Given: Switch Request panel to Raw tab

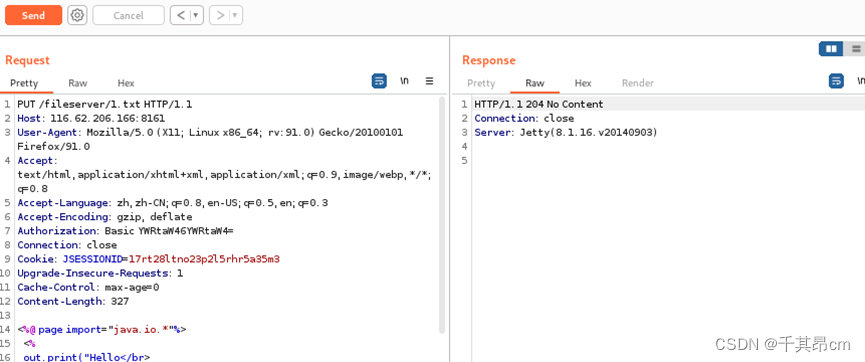Looking at the screenshot, I should point(78,83).
